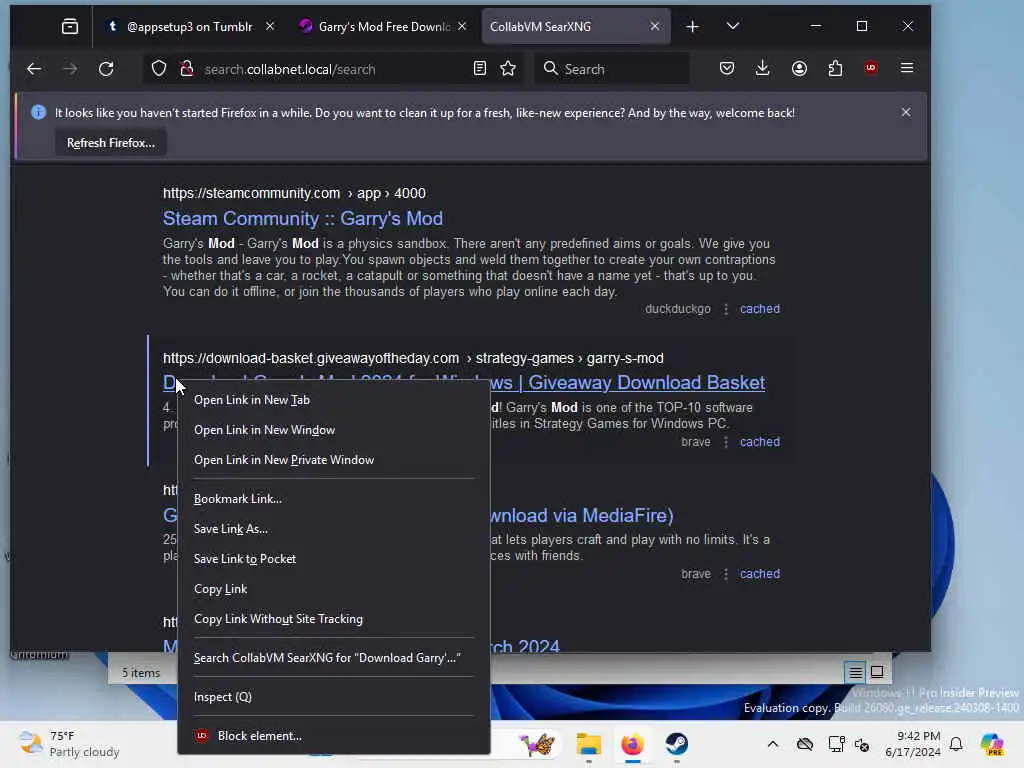This screenshot has width=1024, height=768.
Task: Close the Tumblr tab
Action: 270,26
